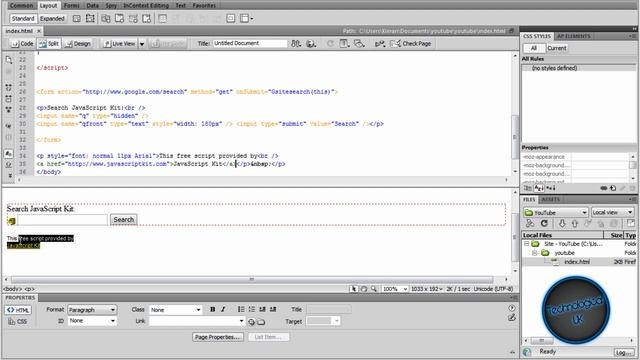This screenshot has height=360, width=640.
Task: Click Expand Files panel icon
Action: [631, 223]
